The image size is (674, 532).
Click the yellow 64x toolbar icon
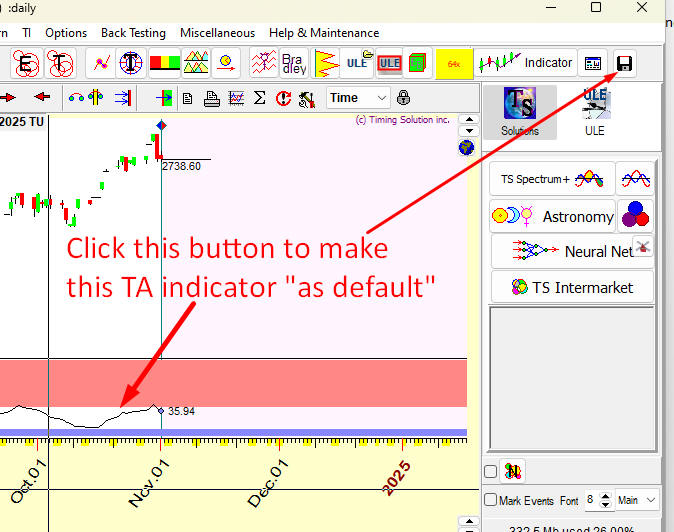click(454, 63)
